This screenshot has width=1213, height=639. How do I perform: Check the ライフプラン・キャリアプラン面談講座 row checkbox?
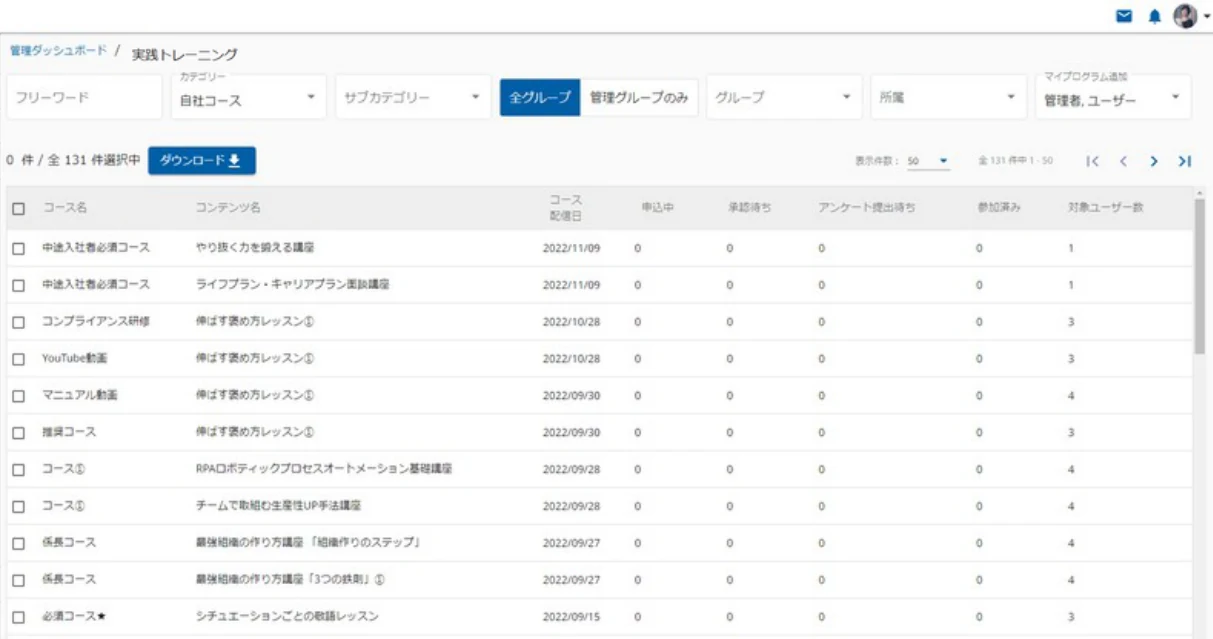(18, 286)
